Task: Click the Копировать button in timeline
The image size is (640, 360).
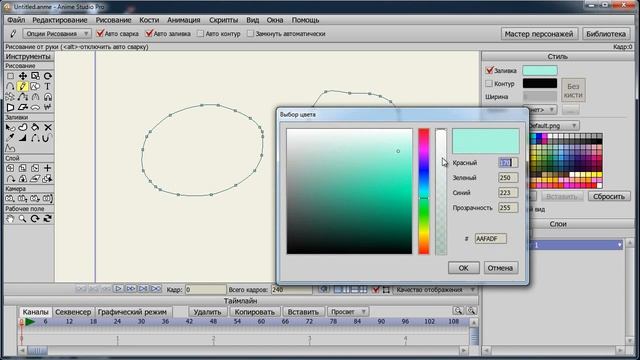Action: point(255,312)
